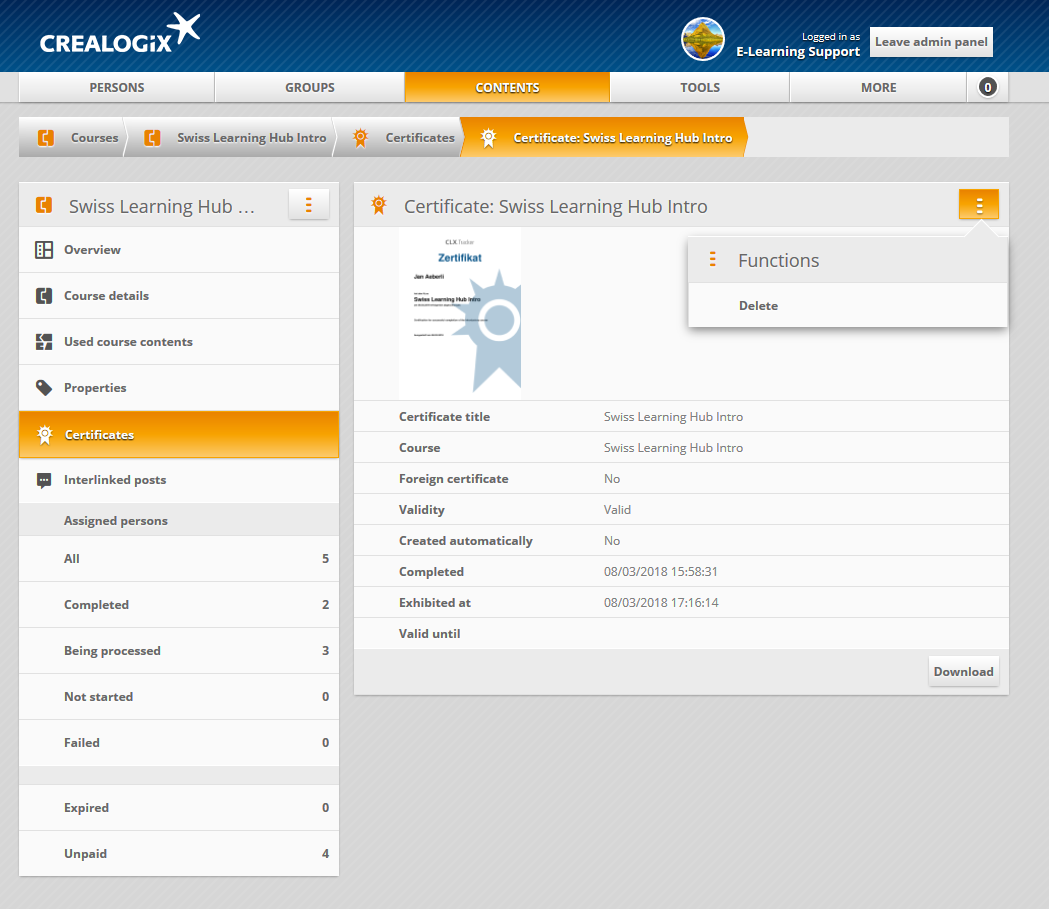This screenshot has width=1049, height=909.
Task: Click the course icon in the sidebar header
Action: (44, 205)
